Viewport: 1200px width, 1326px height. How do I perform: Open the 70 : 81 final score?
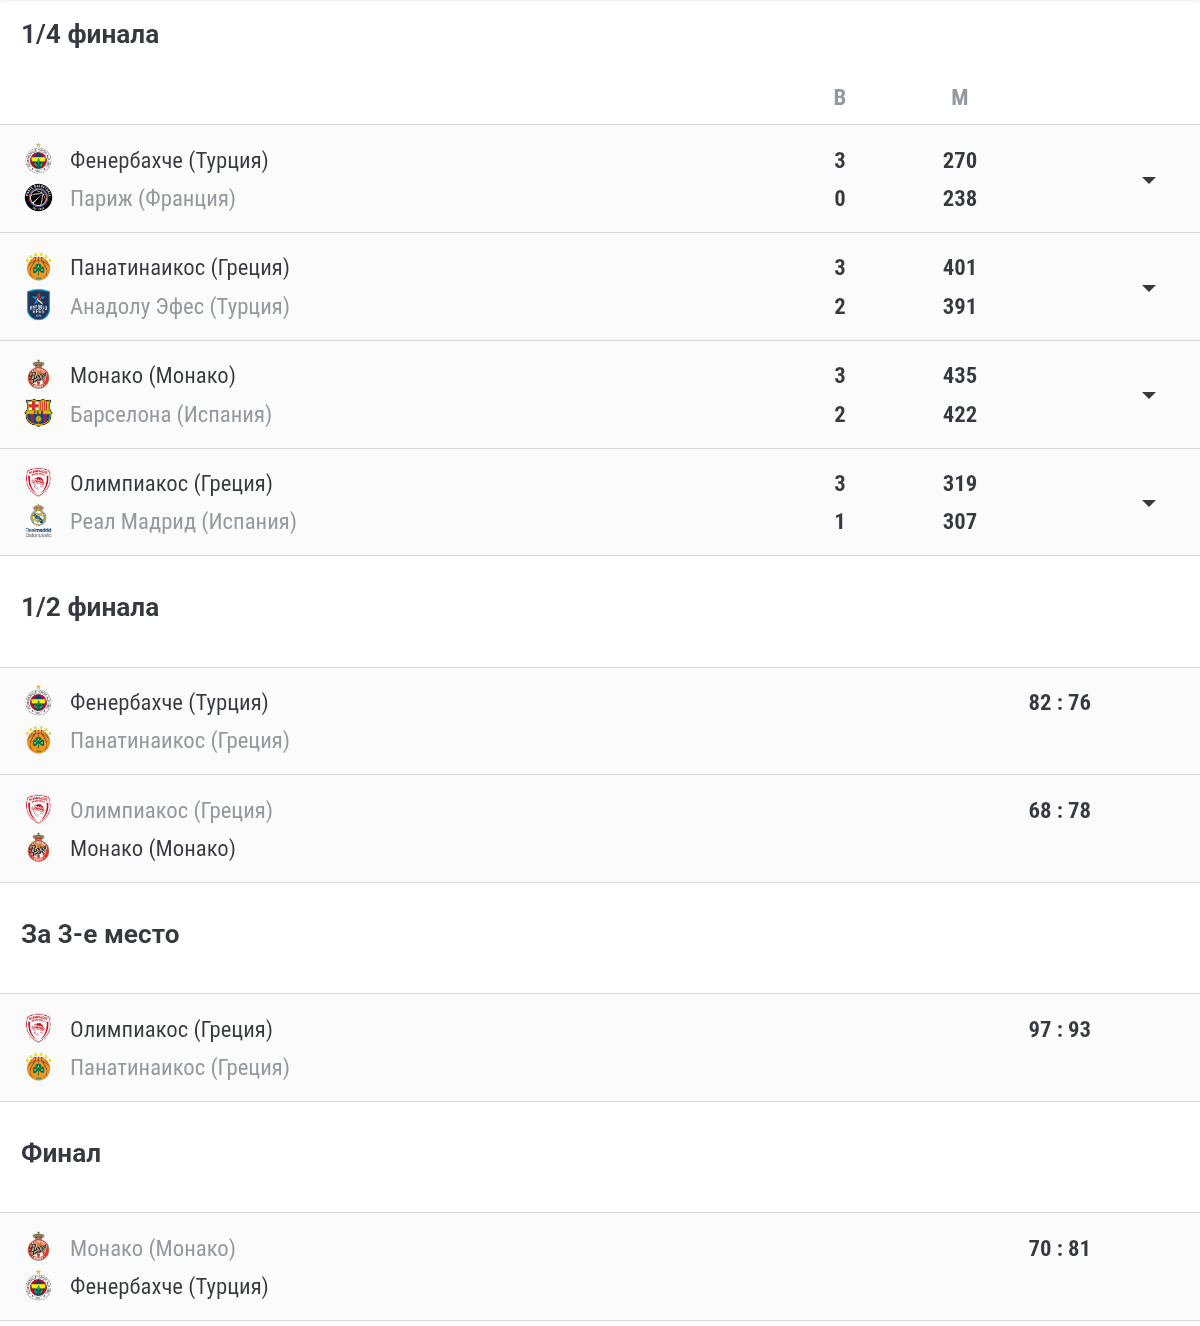[1059, 1248]
